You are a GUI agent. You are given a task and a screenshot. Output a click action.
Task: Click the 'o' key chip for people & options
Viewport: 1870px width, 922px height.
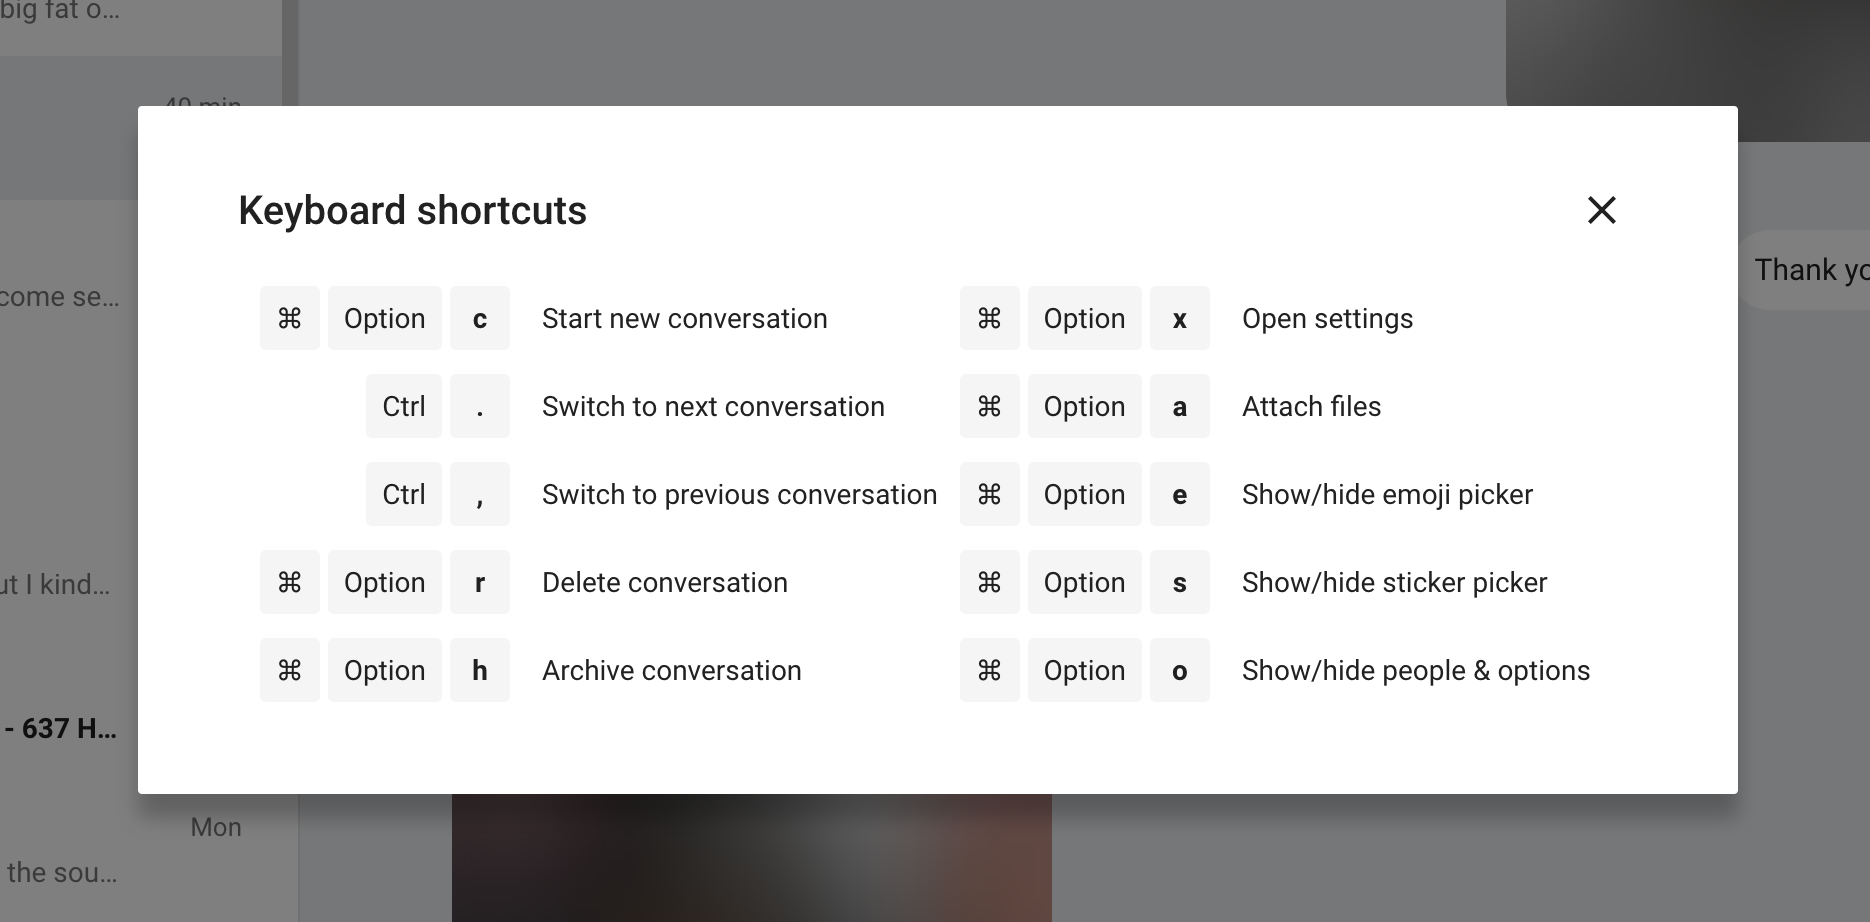[1180, 670]
